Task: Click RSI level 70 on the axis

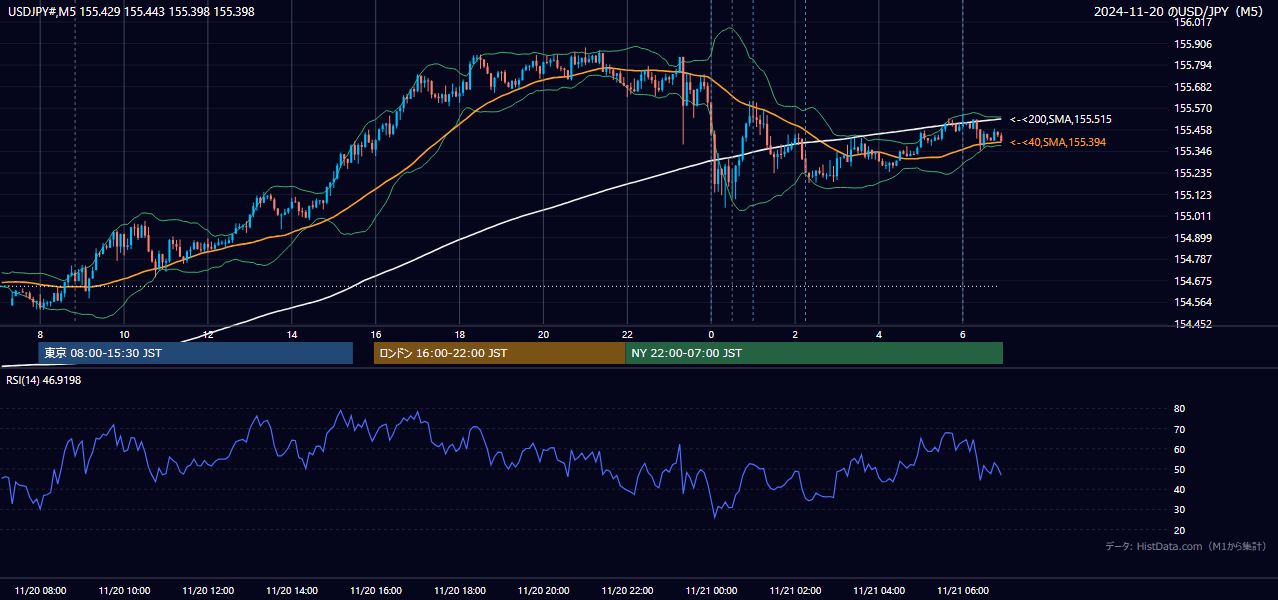Action: point(1180,429)
